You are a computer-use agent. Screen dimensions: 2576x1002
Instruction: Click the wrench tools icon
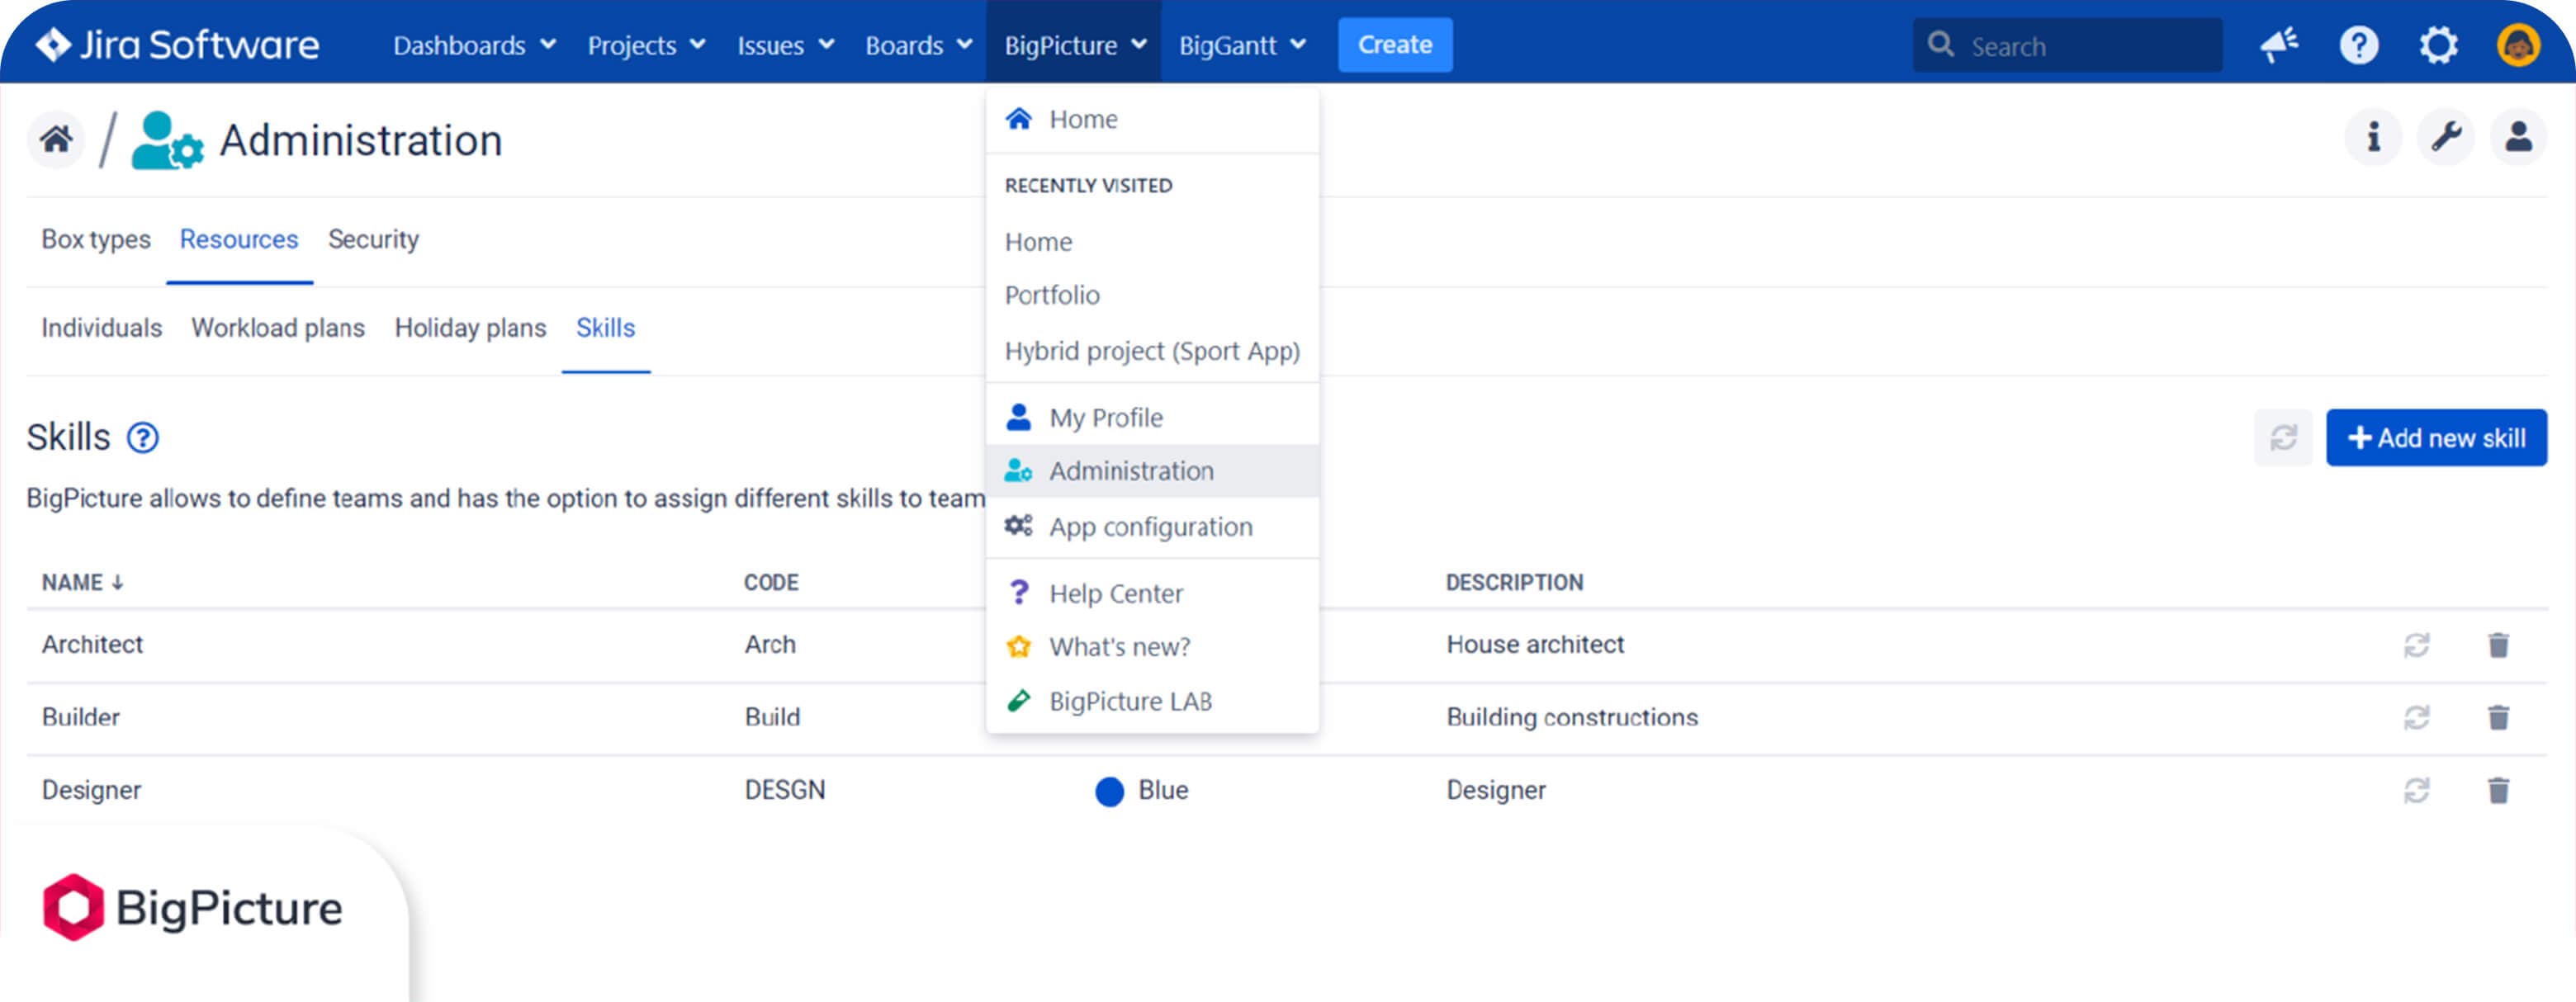(2446, 137)
